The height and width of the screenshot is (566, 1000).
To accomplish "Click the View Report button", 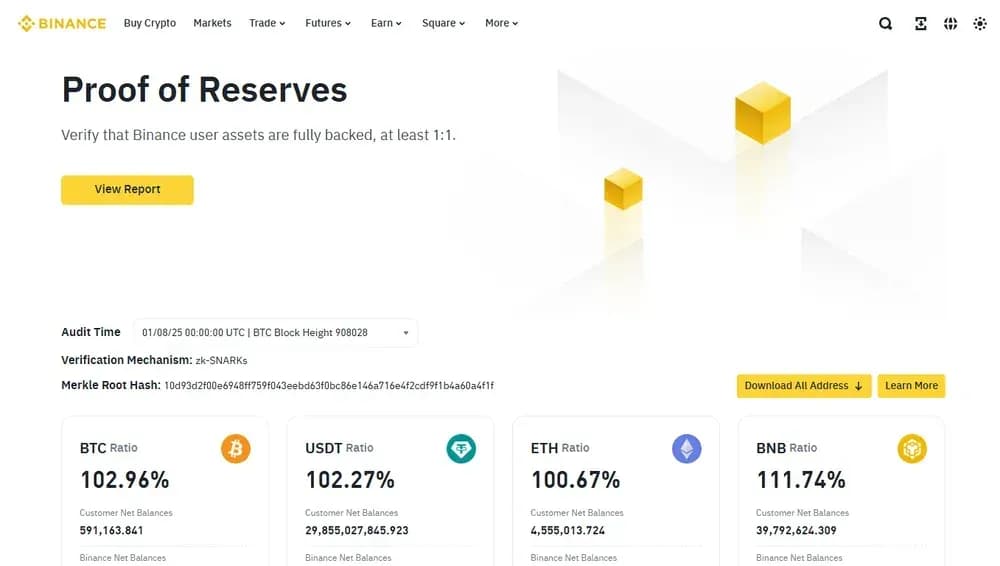I will 128,190.
